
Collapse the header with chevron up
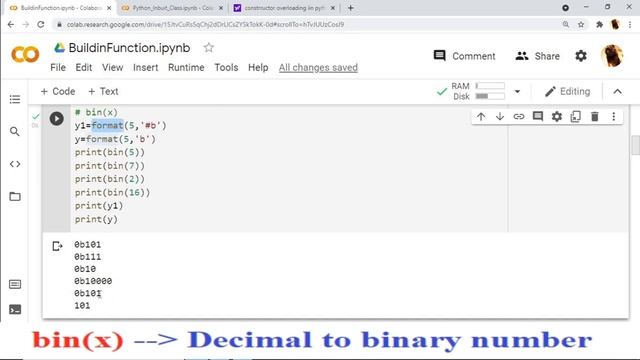click(x=618, y=91)
